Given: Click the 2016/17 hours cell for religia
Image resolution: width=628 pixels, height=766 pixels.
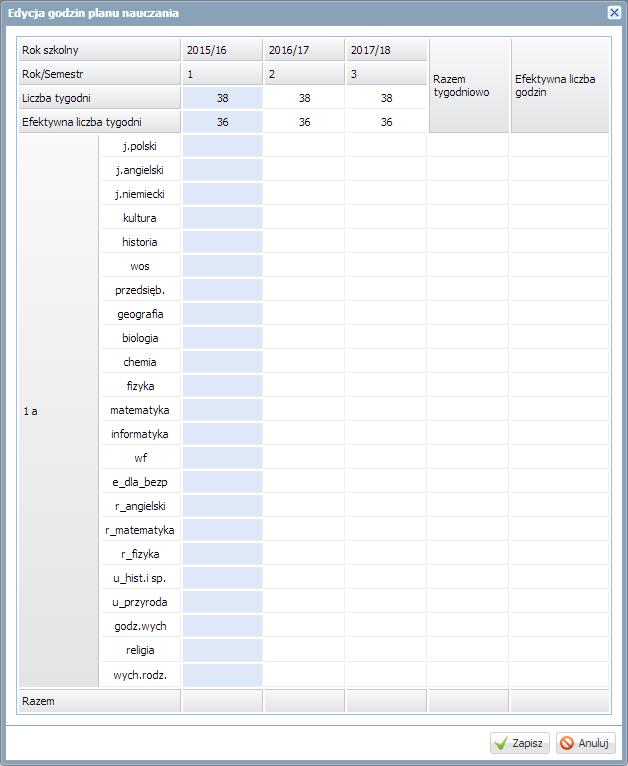Looking at the screenshot, I should tap(304, 650).
